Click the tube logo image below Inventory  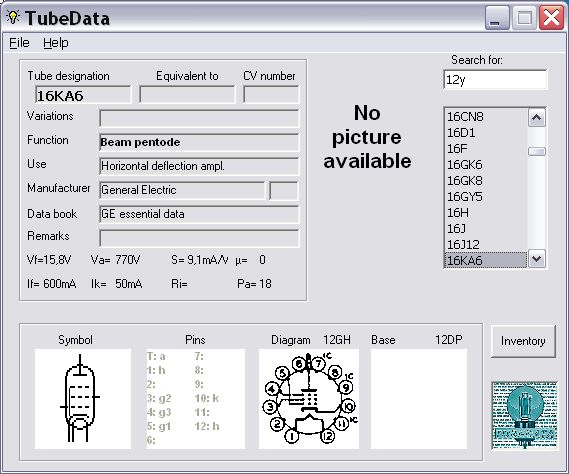click(524, 416)
